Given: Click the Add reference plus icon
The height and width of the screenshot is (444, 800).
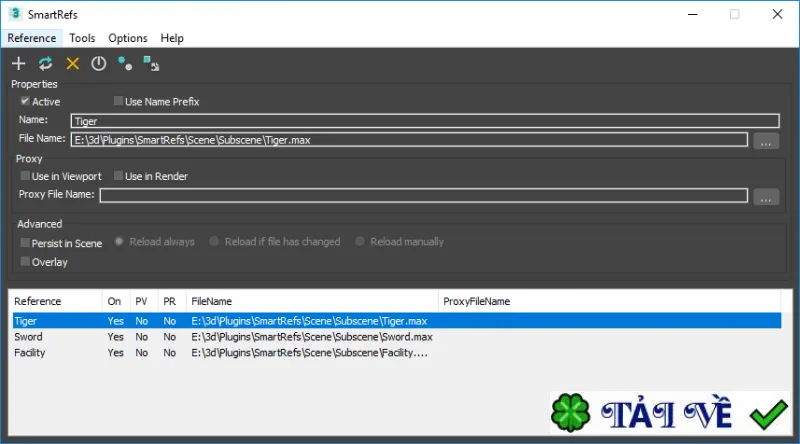Looking at the screenshot, I should [x=18, y=64].
